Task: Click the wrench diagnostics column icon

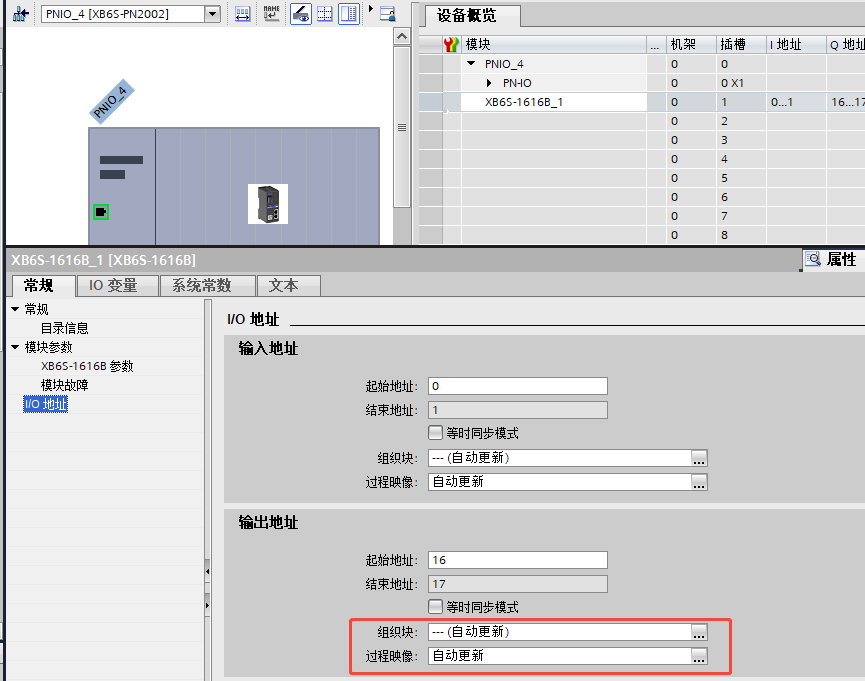Action: click(450, 44)
